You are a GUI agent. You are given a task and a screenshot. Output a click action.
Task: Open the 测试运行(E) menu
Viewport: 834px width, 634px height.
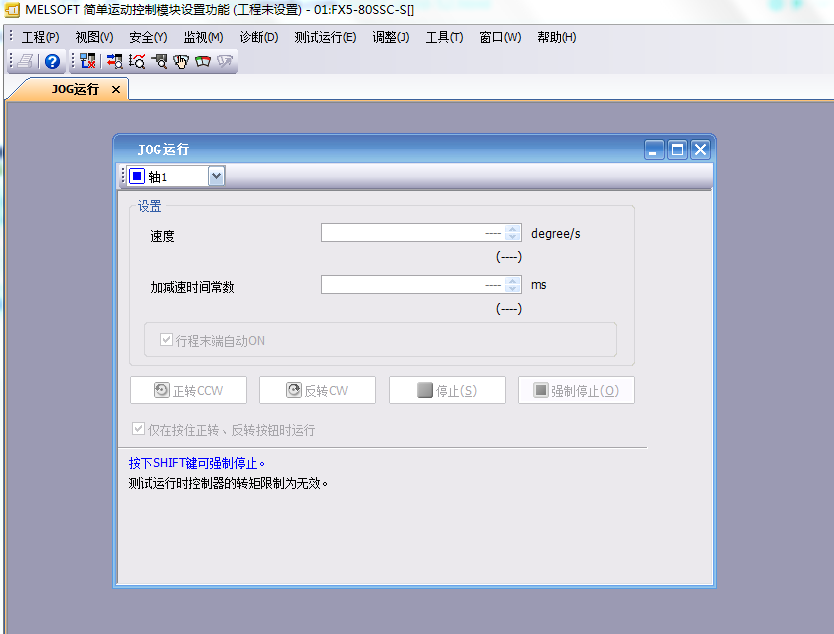(x=325, y=37)
